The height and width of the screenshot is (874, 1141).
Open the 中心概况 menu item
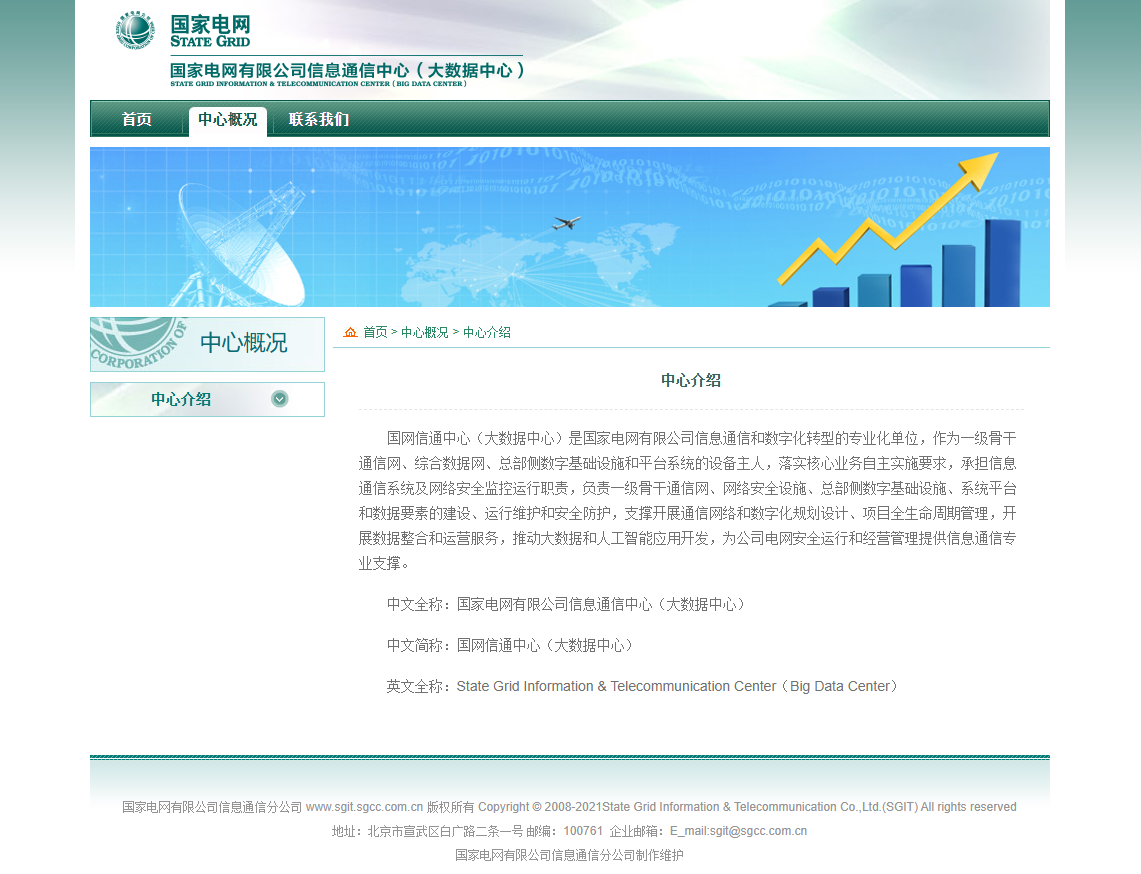pos(228,119)
